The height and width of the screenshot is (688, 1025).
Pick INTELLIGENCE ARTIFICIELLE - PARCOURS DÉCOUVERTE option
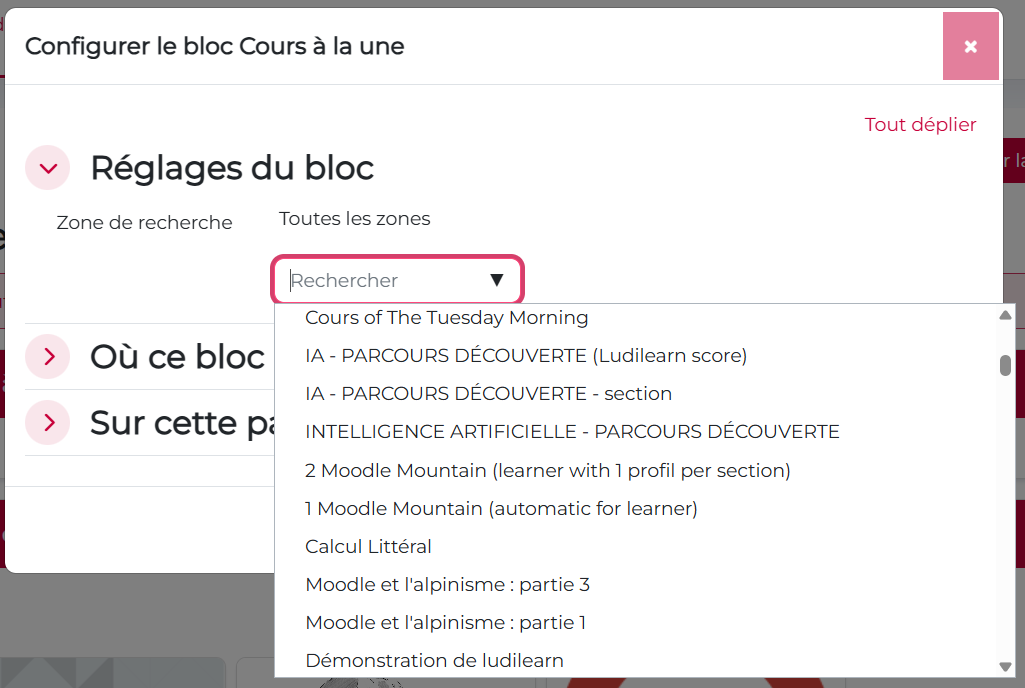[x=572, y=432]
